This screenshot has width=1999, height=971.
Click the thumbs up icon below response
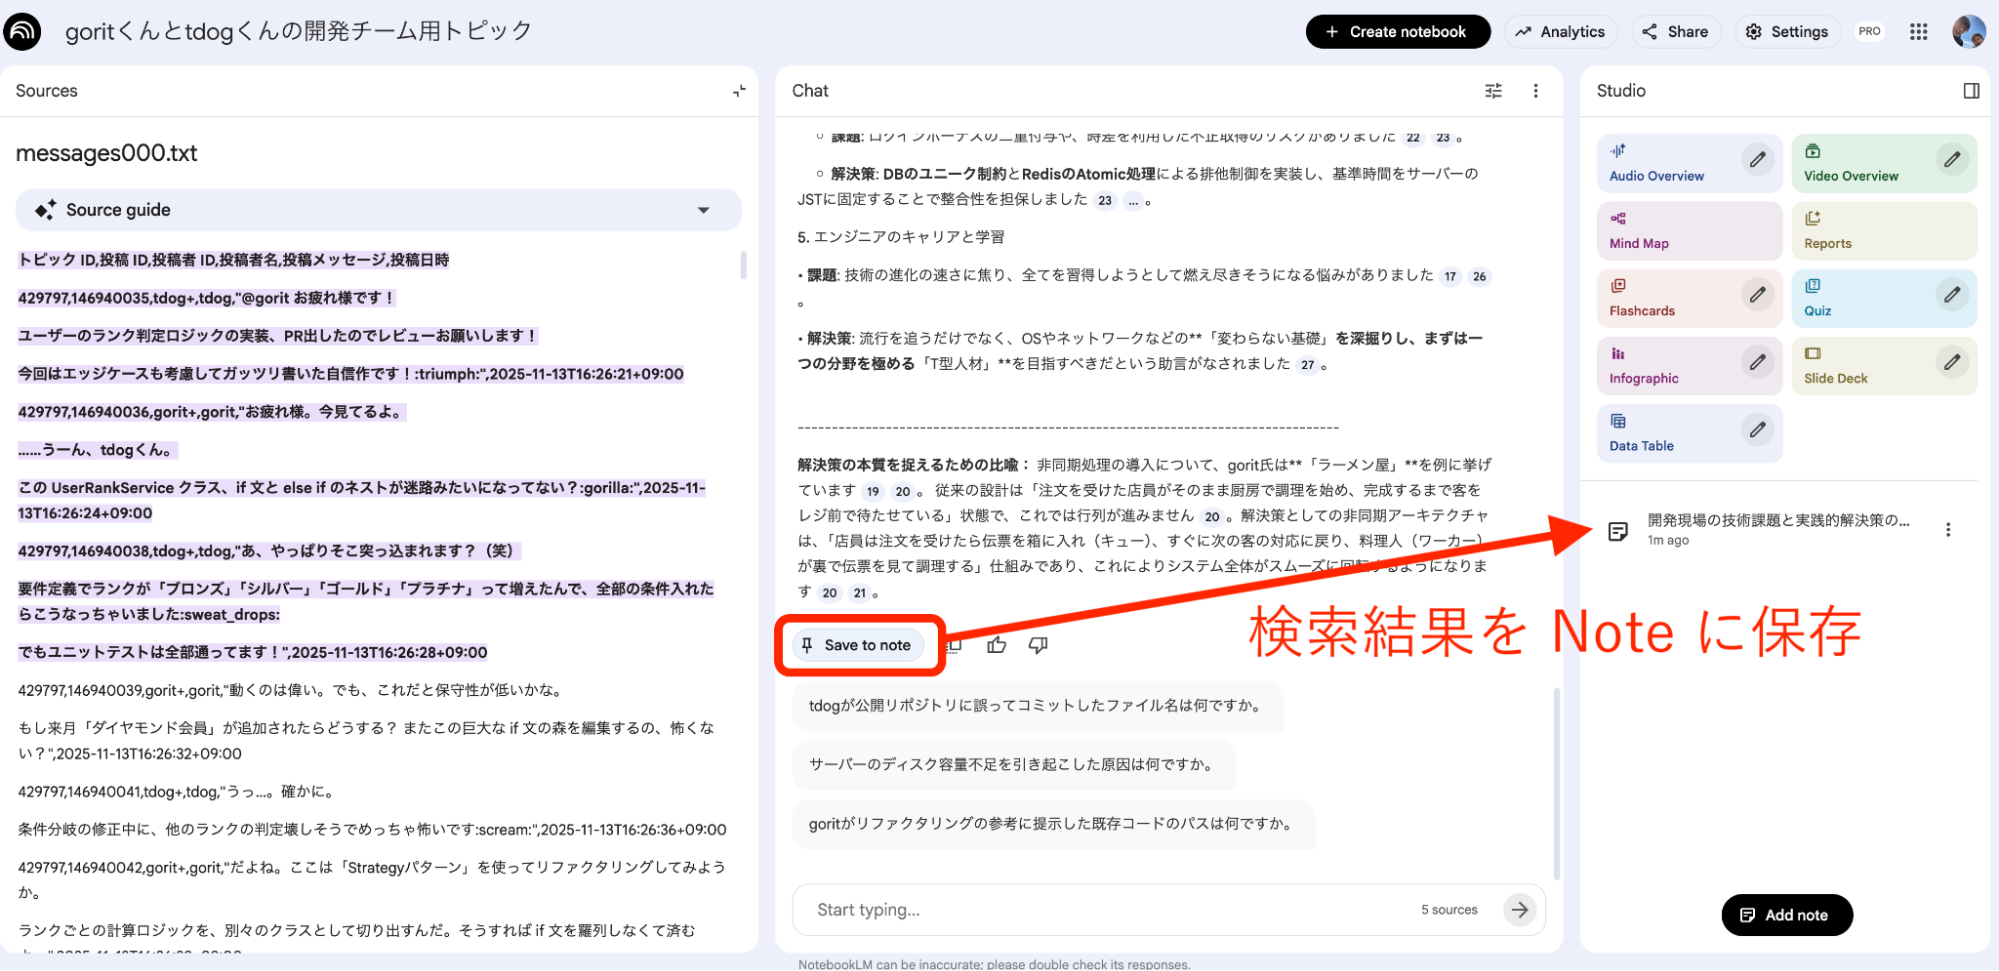(x=996, y=645)
